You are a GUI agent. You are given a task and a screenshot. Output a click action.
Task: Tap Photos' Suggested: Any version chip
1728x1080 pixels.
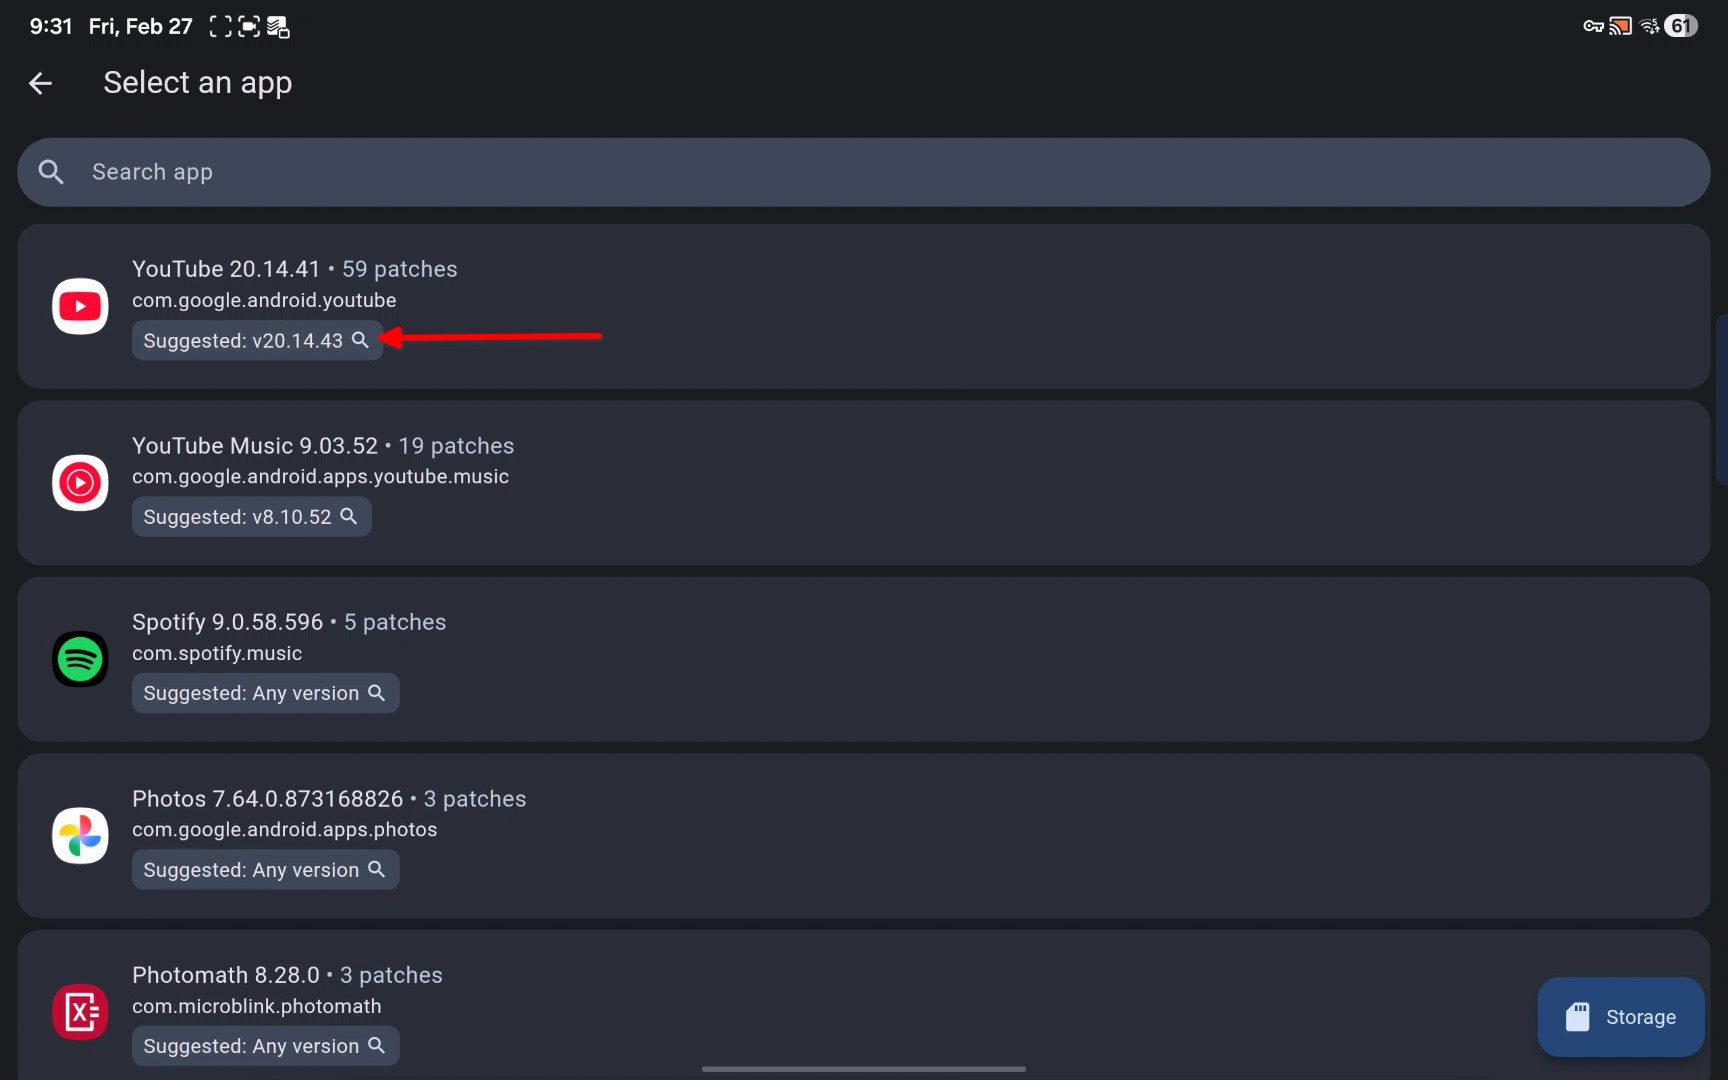pos(265,870)
